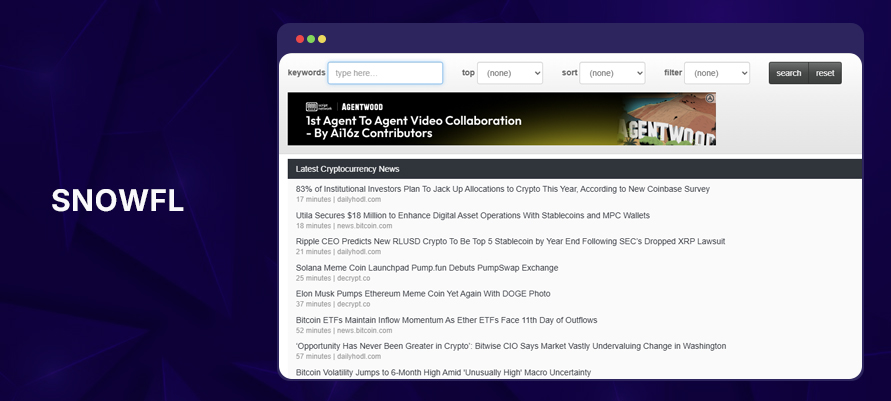This screenshot has height=401, width=891.
Task: Open the Solana Pump.fun PumpSwap Exchange article
Action: 427,268
